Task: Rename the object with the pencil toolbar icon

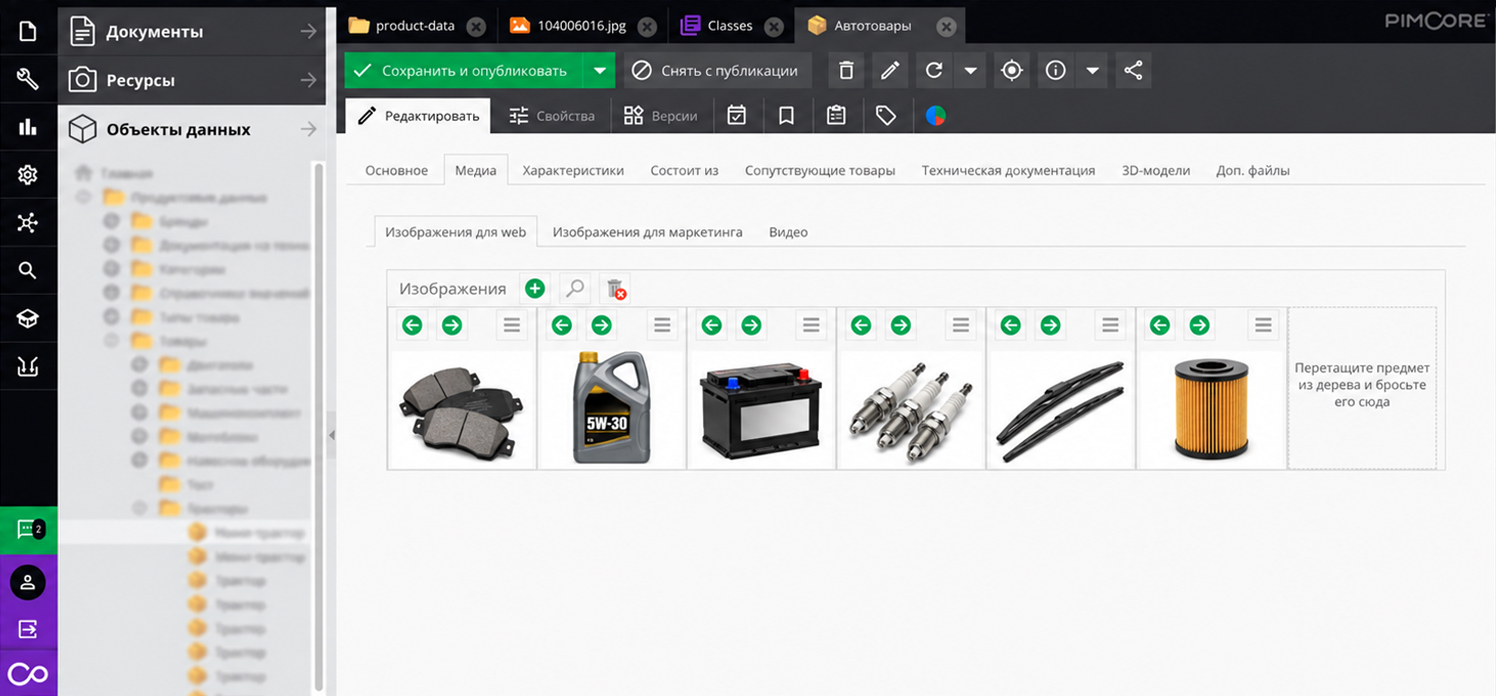Action: point(889,71)
